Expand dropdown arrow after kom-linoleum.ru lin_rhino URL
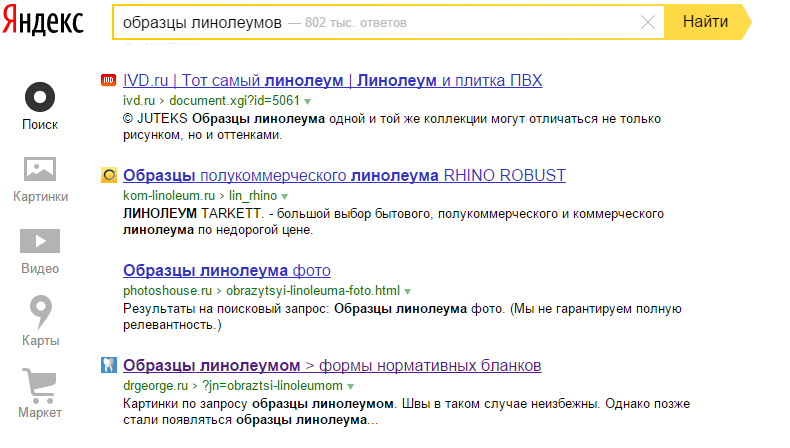The image size is (790, 448). (285, 196)
